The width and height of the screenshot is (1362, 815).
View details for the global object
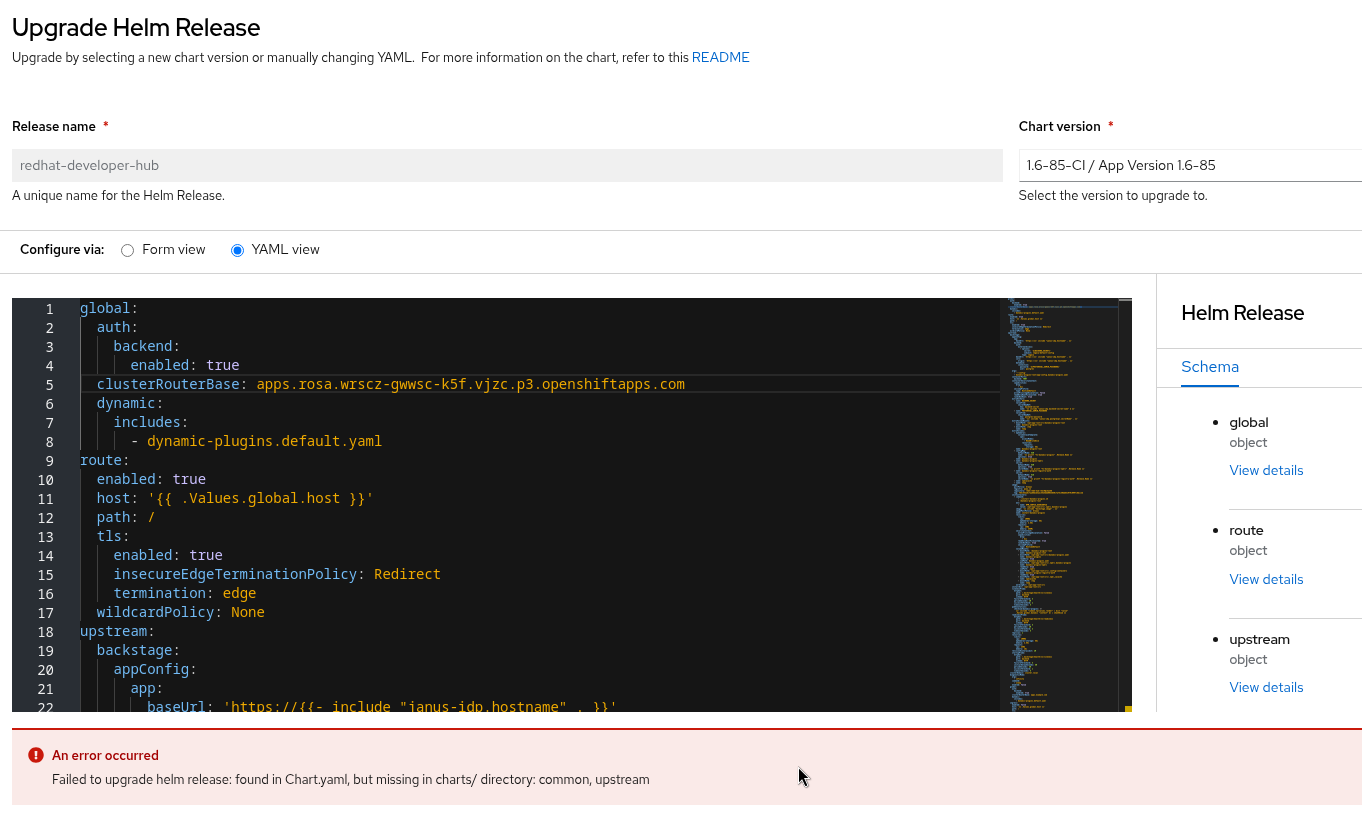click(1265, 471)
